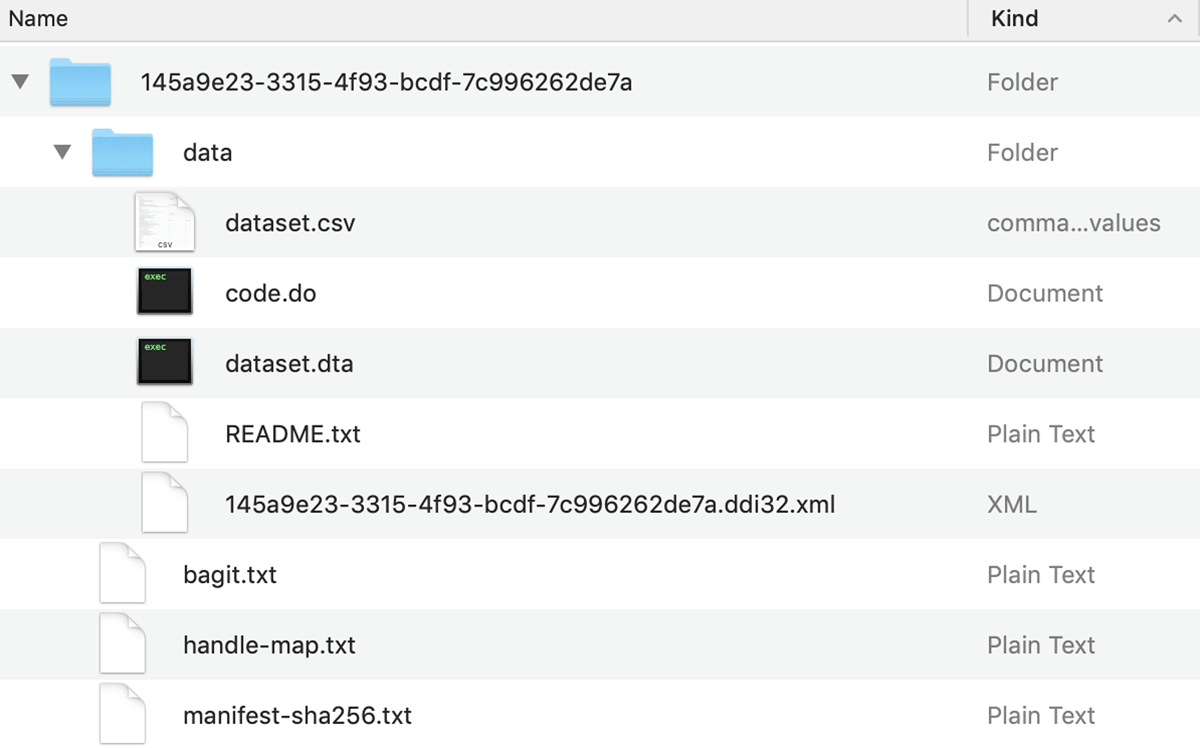Click the exec icon beside dataset.dta
Viewport: 1200px width, 748px height.
click(x=164, y=363)
